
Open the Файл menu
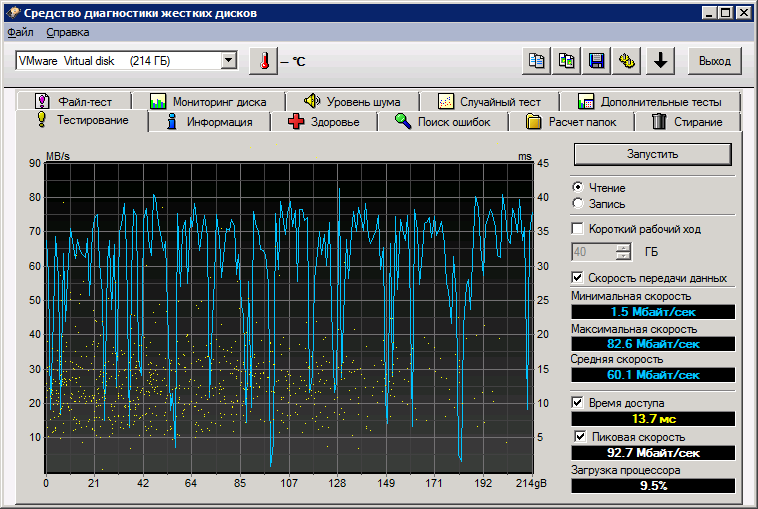(20, 33)
